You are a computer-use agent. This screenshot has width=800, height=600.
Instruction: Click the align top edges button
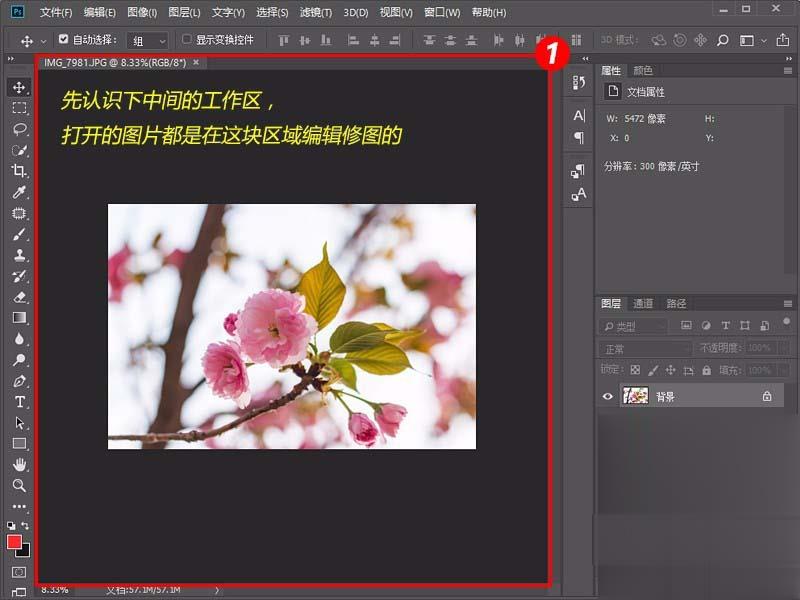[x=283, y=40]
